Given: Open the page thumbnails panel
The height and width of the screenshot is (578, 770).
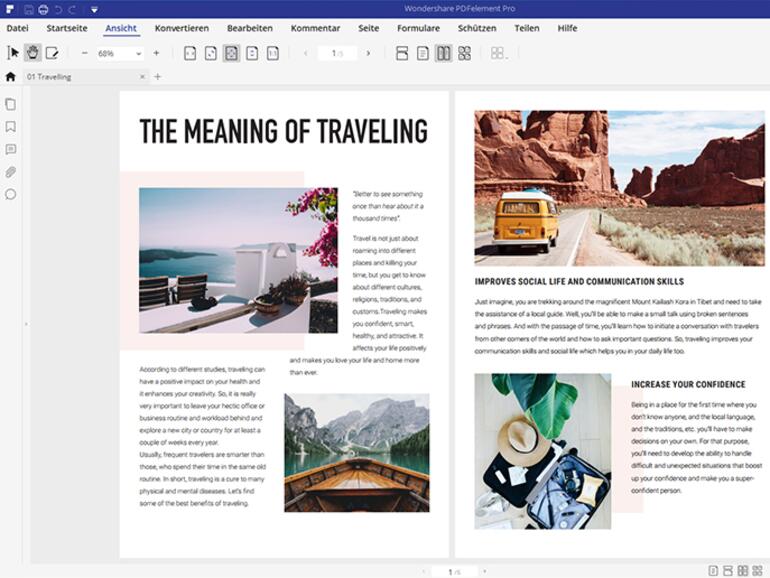Looking at the screenshot, I should coord(11,104).
